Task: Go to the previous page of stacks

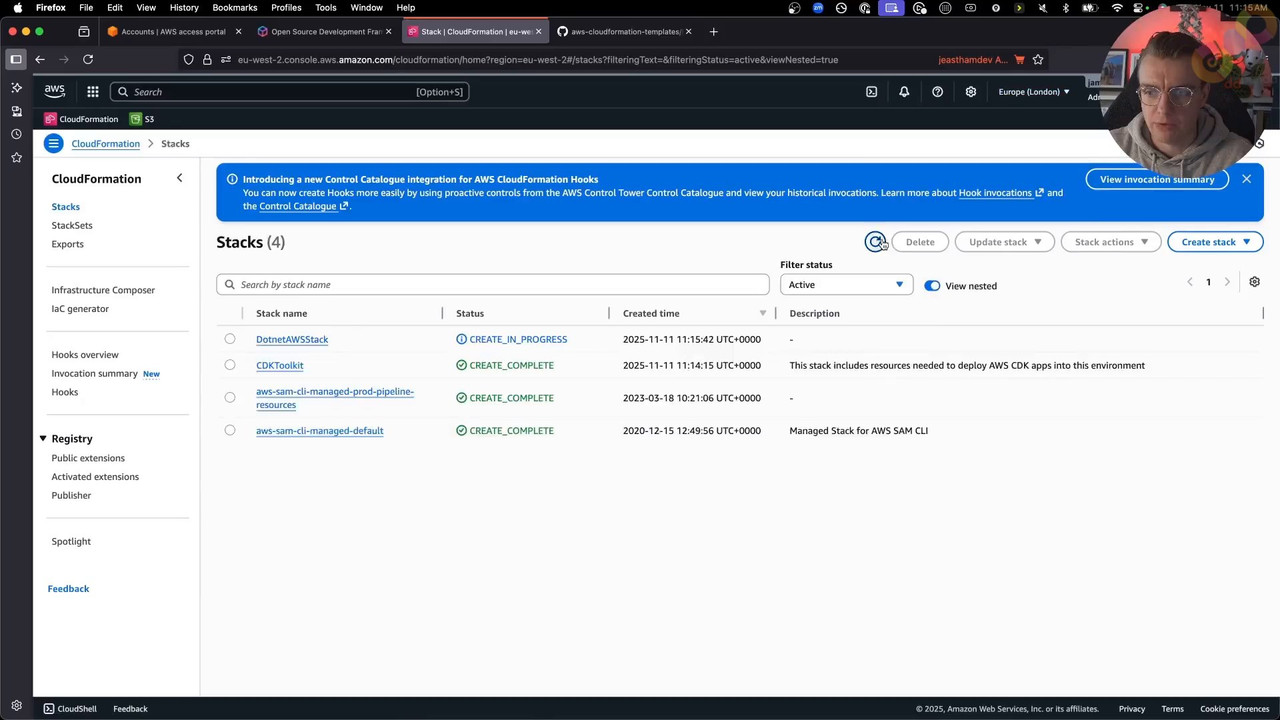Action: pyautogui.click(x=1189, y=282)
